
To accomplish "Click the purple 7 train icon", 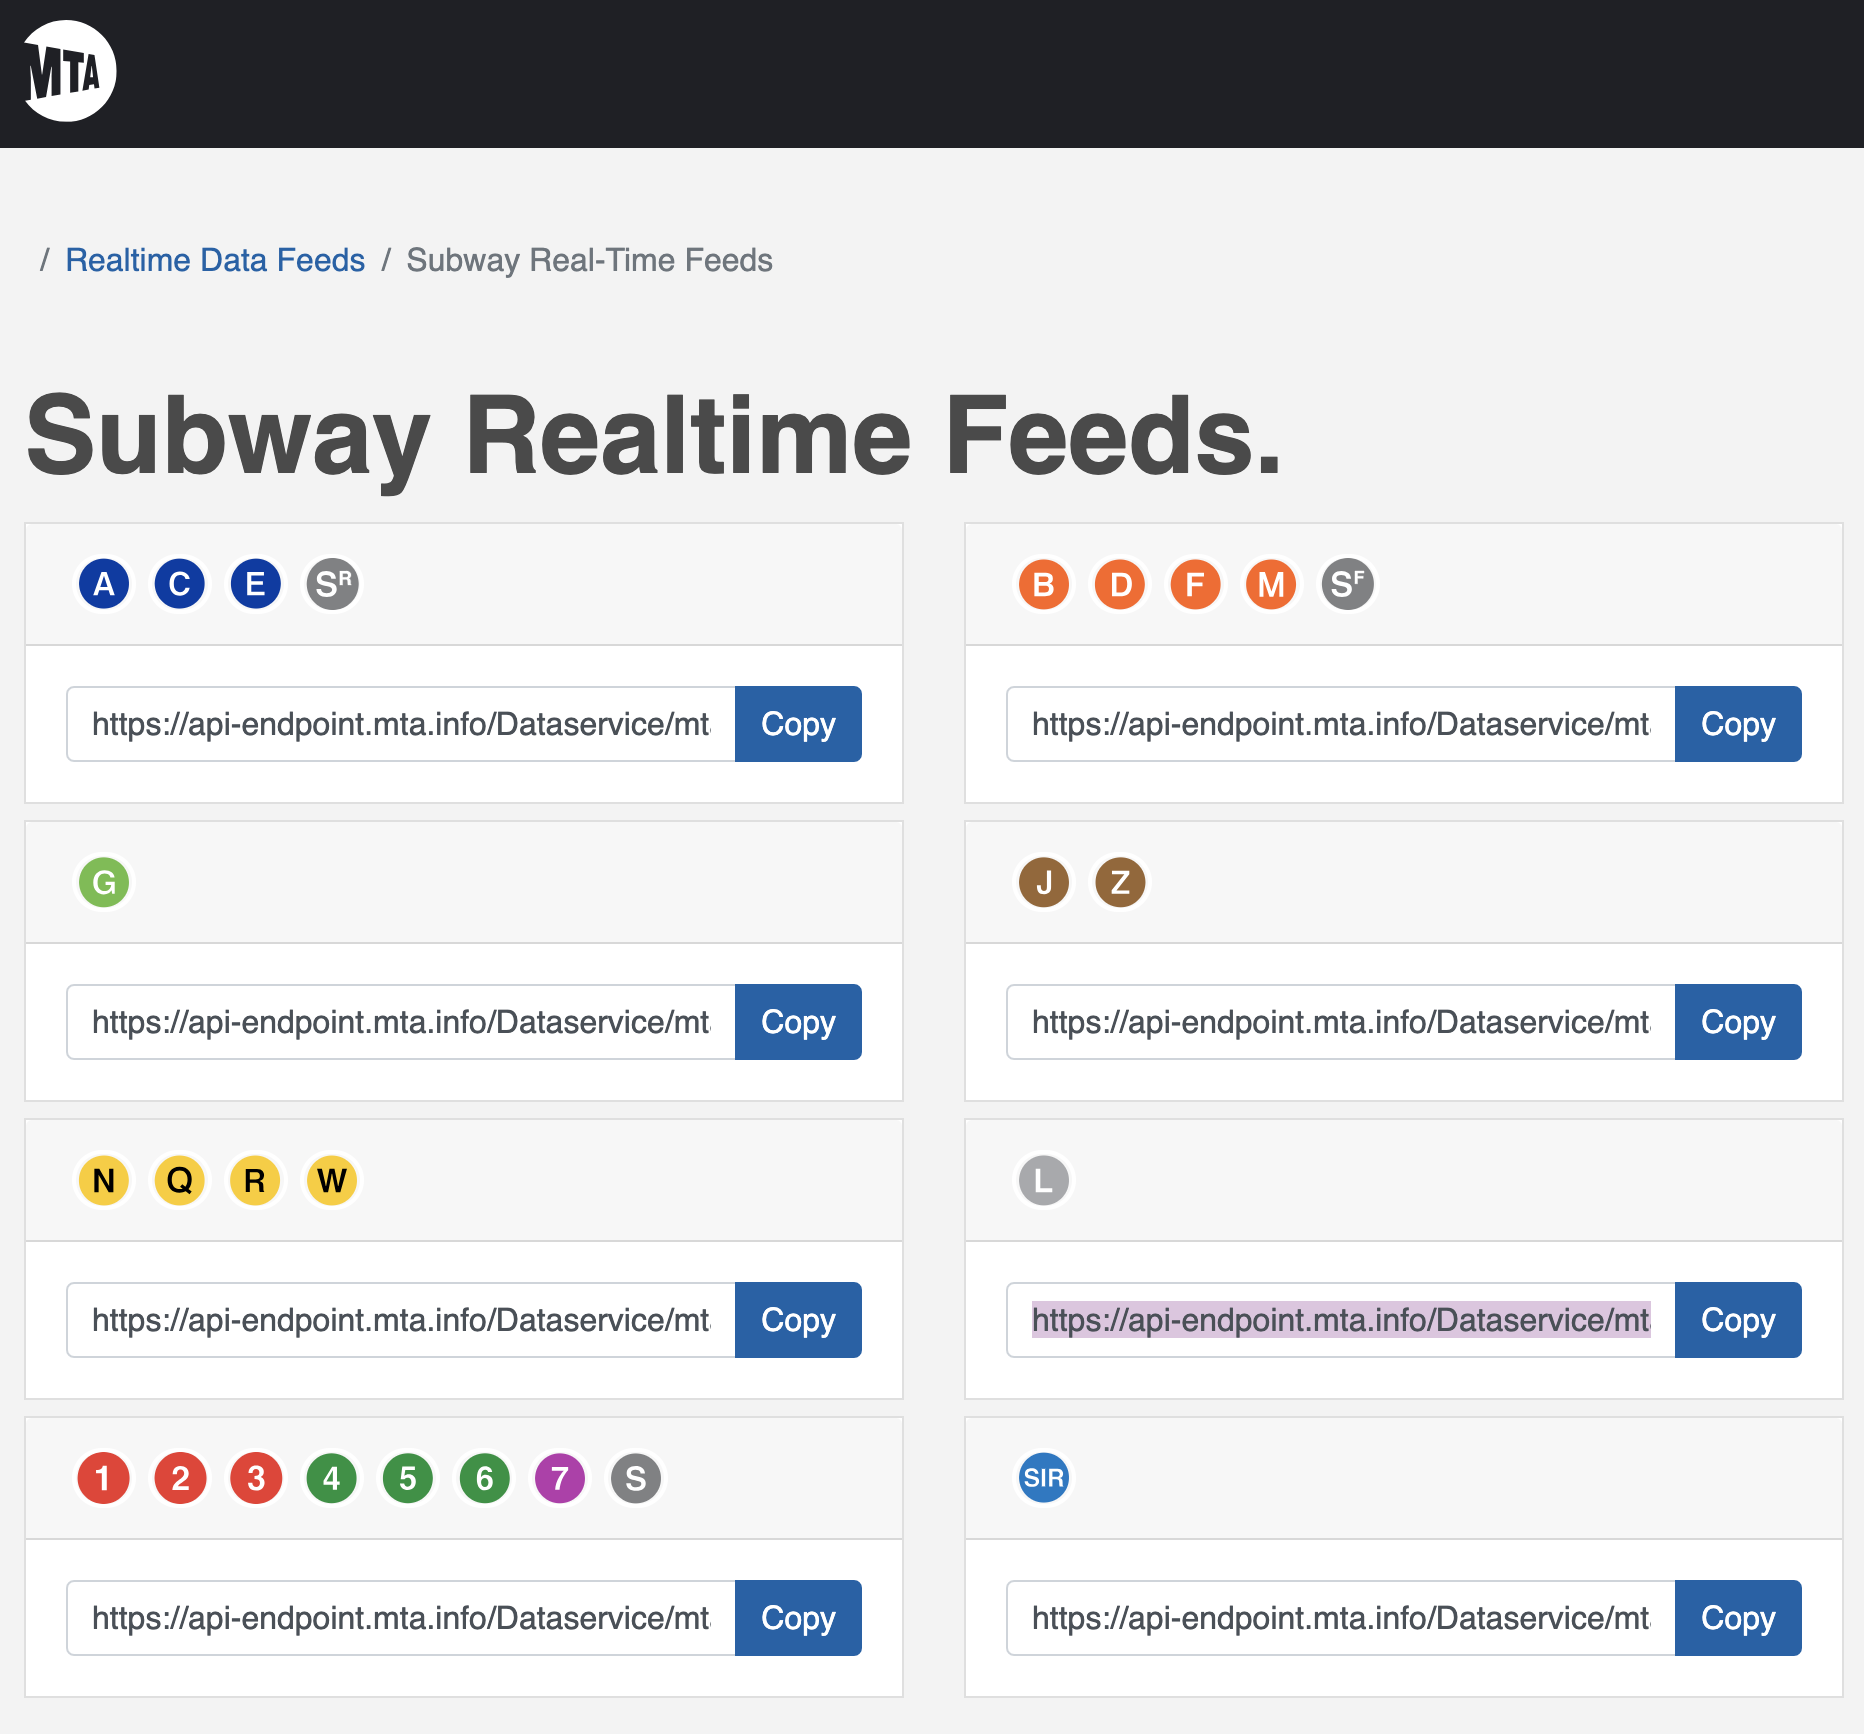I will coord(560,1478).
